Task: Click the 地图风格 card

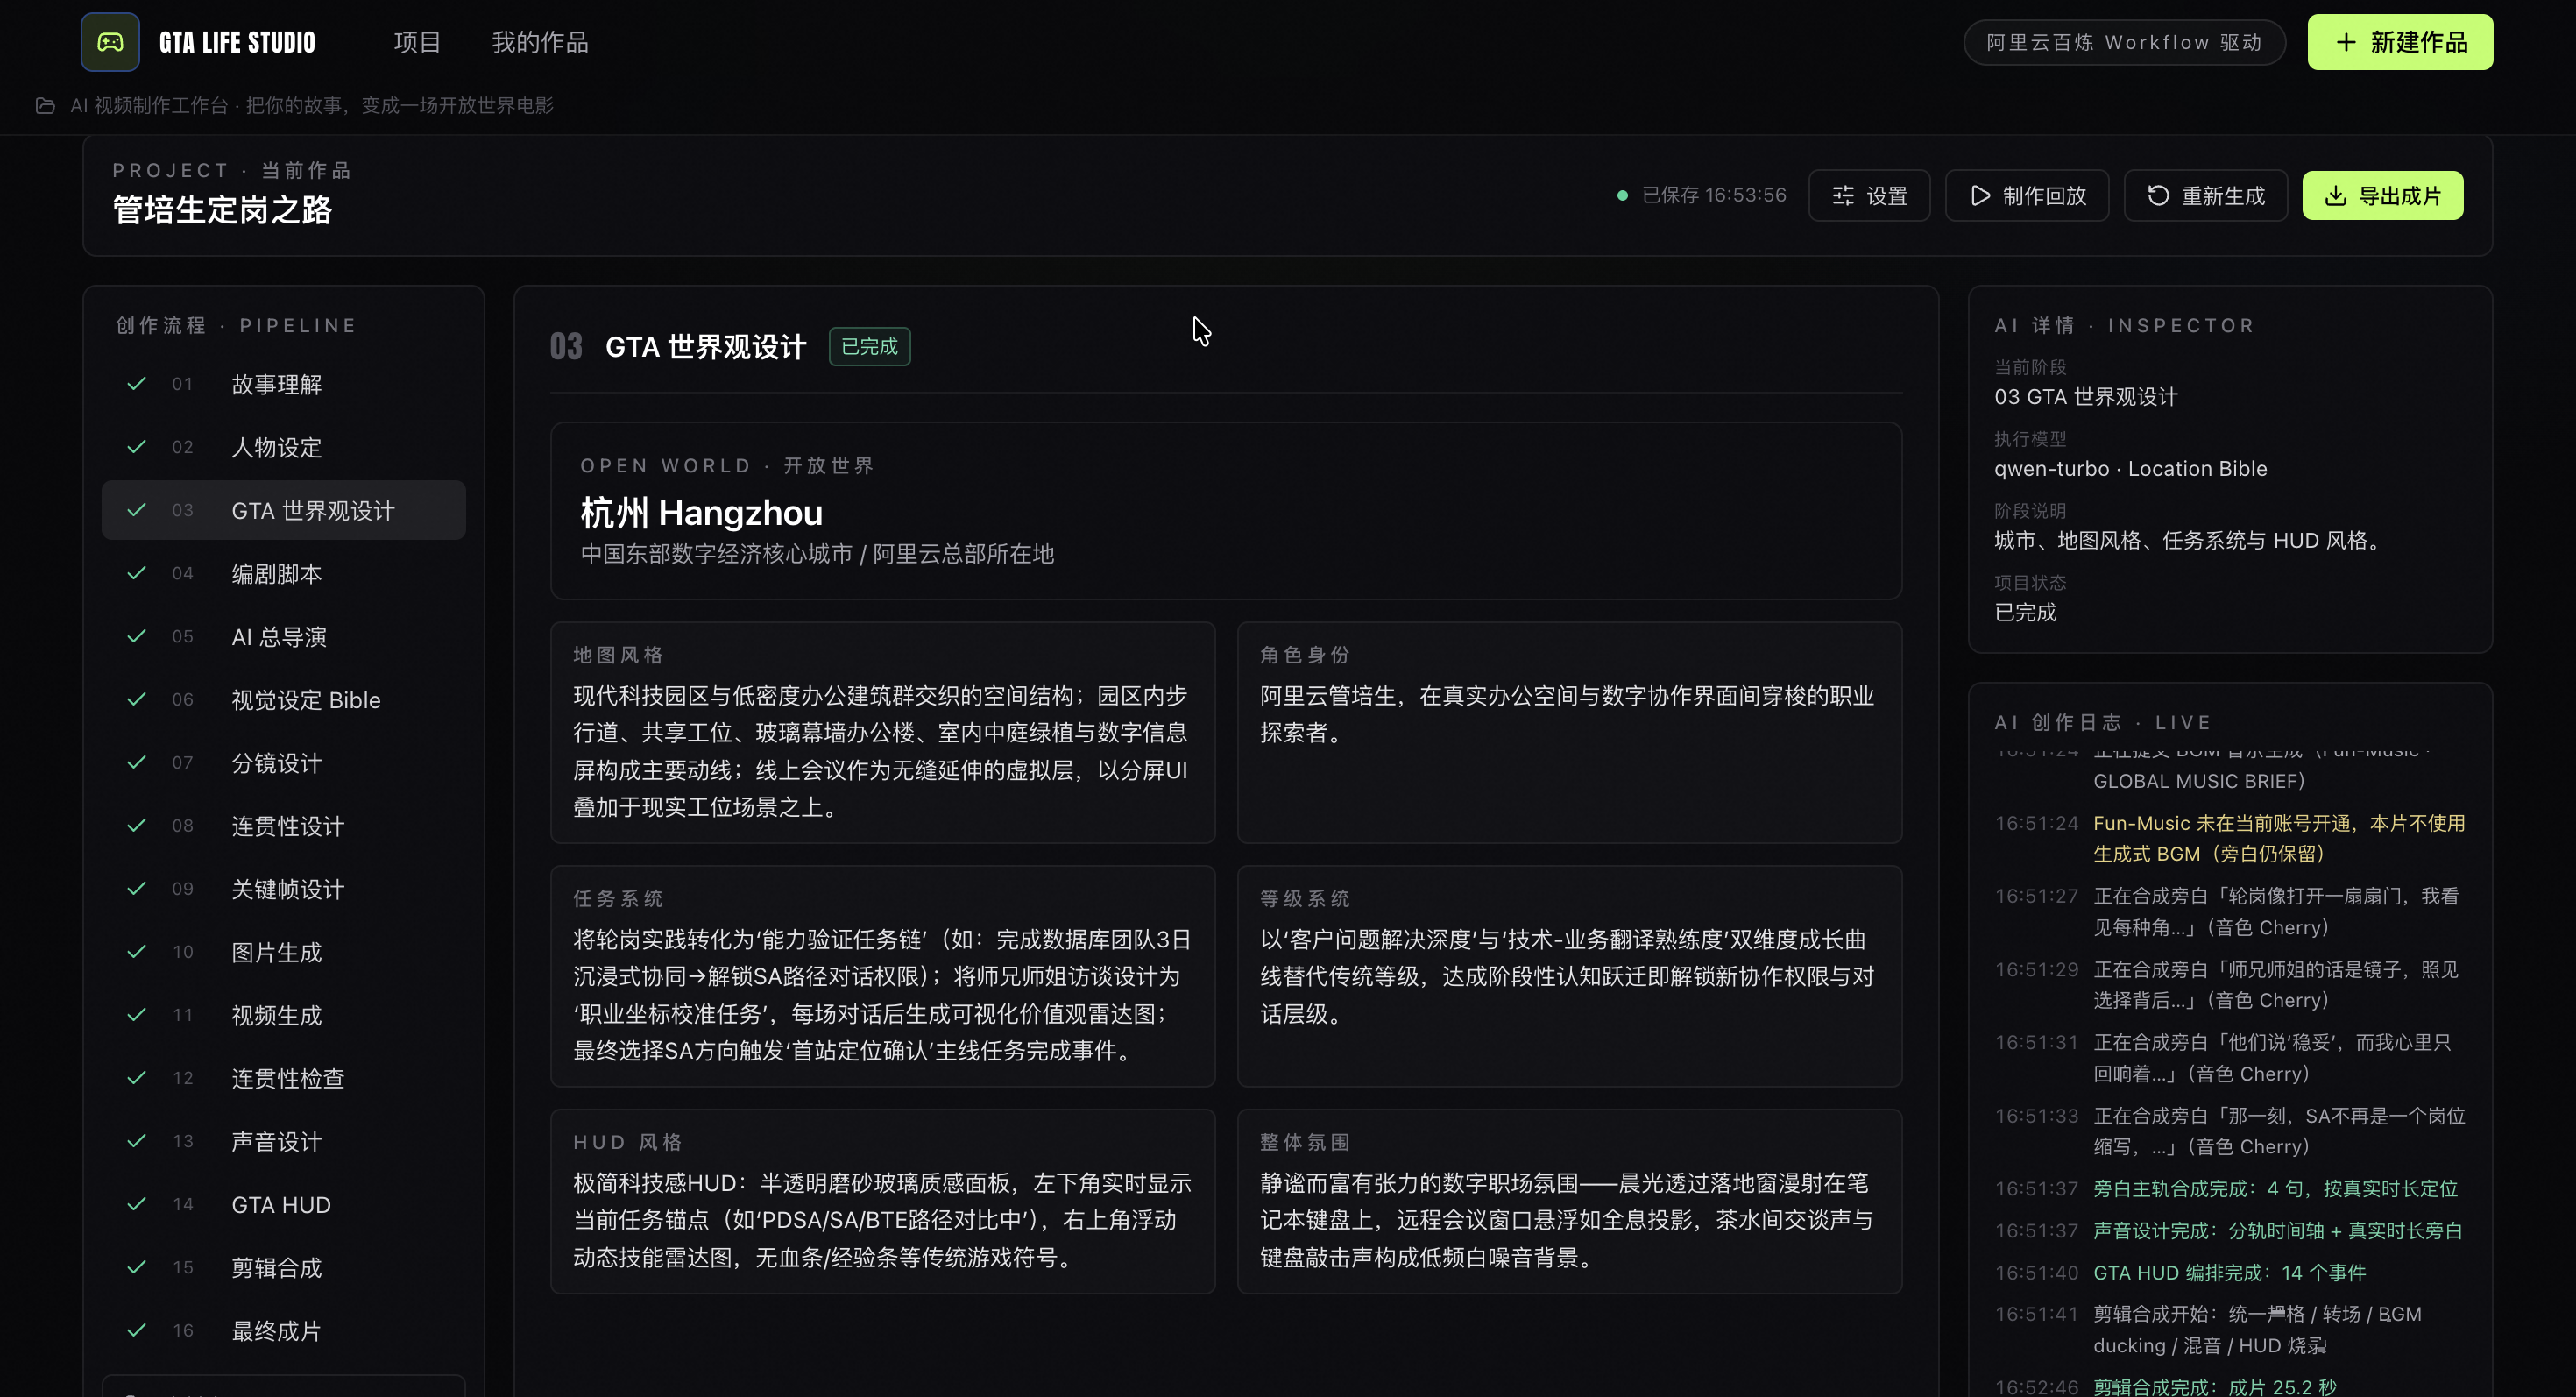Action: [882, 732]
